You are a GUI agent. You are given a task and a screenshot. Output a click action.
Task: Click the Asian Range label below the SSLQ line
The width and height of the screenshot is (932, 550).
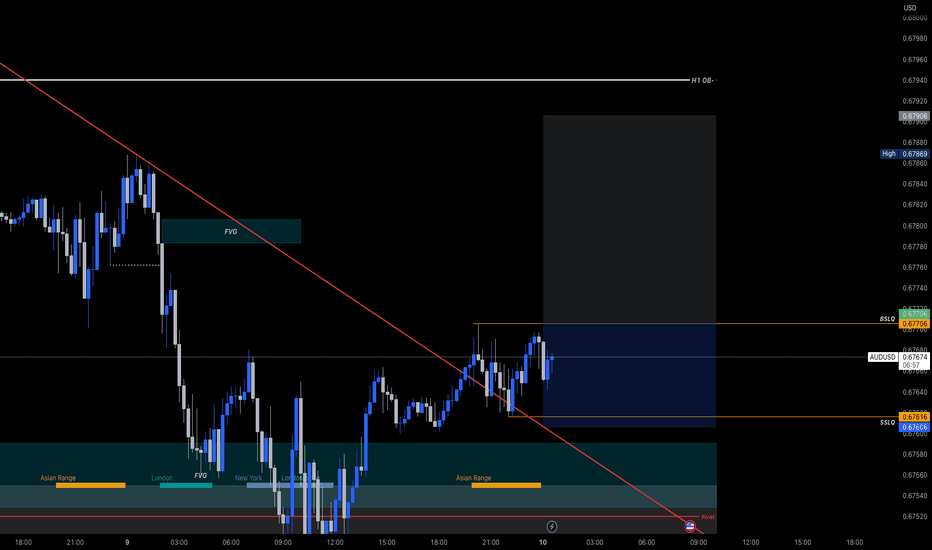pos(474,478)
